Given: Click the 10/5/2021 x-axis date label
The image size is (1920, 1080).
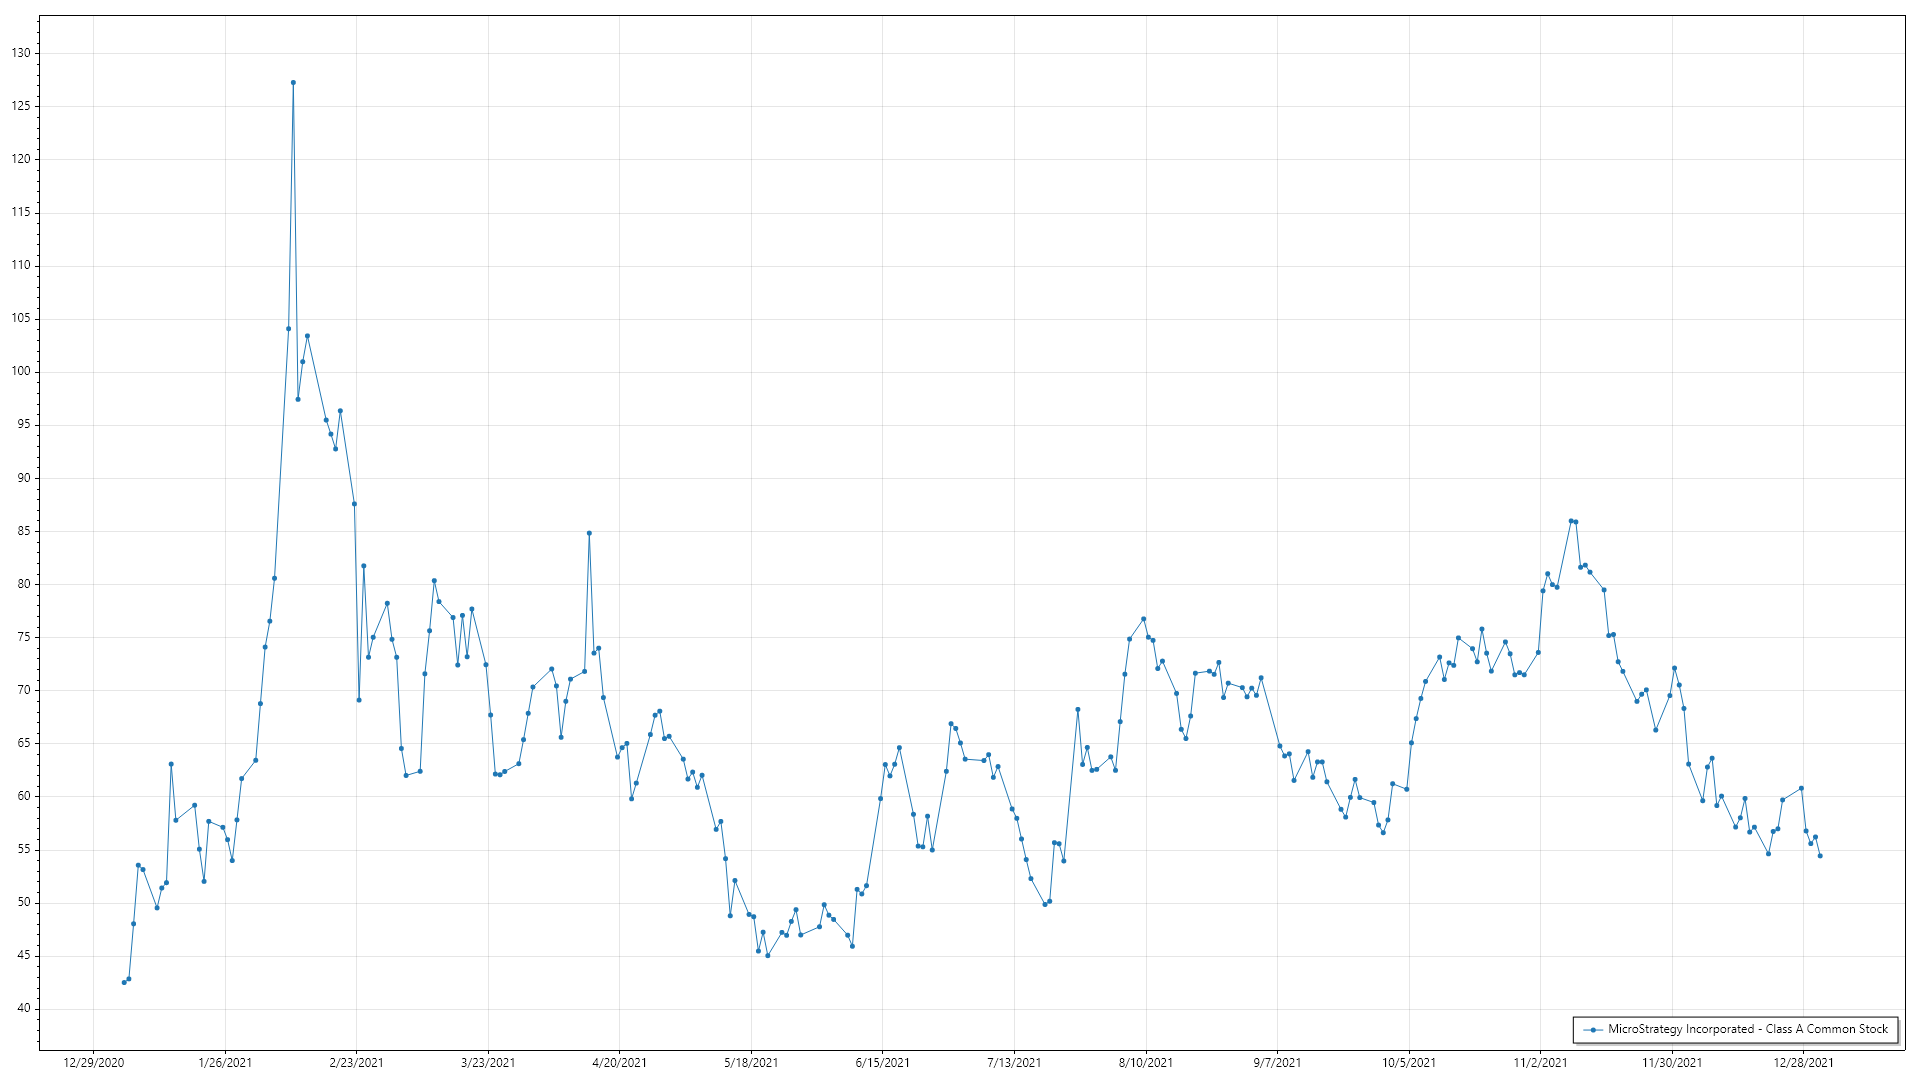Looking at the screenshot, I should [1409, 1062].
